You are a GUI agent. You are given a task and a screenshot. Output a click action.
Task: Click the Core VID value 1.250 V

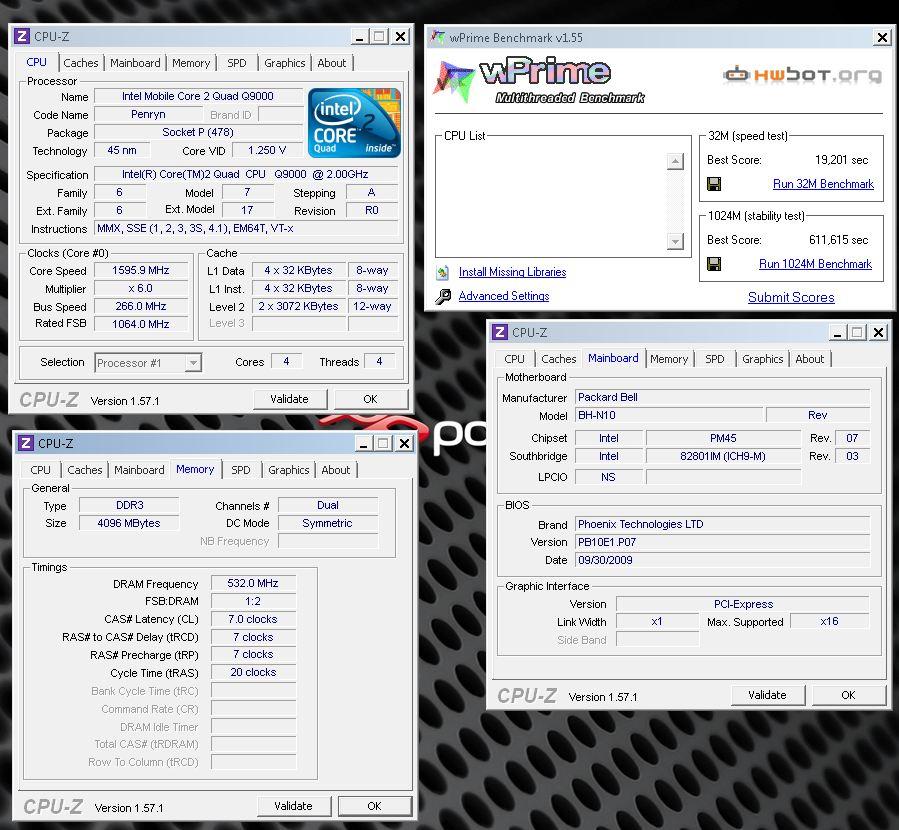pos(267,150)
